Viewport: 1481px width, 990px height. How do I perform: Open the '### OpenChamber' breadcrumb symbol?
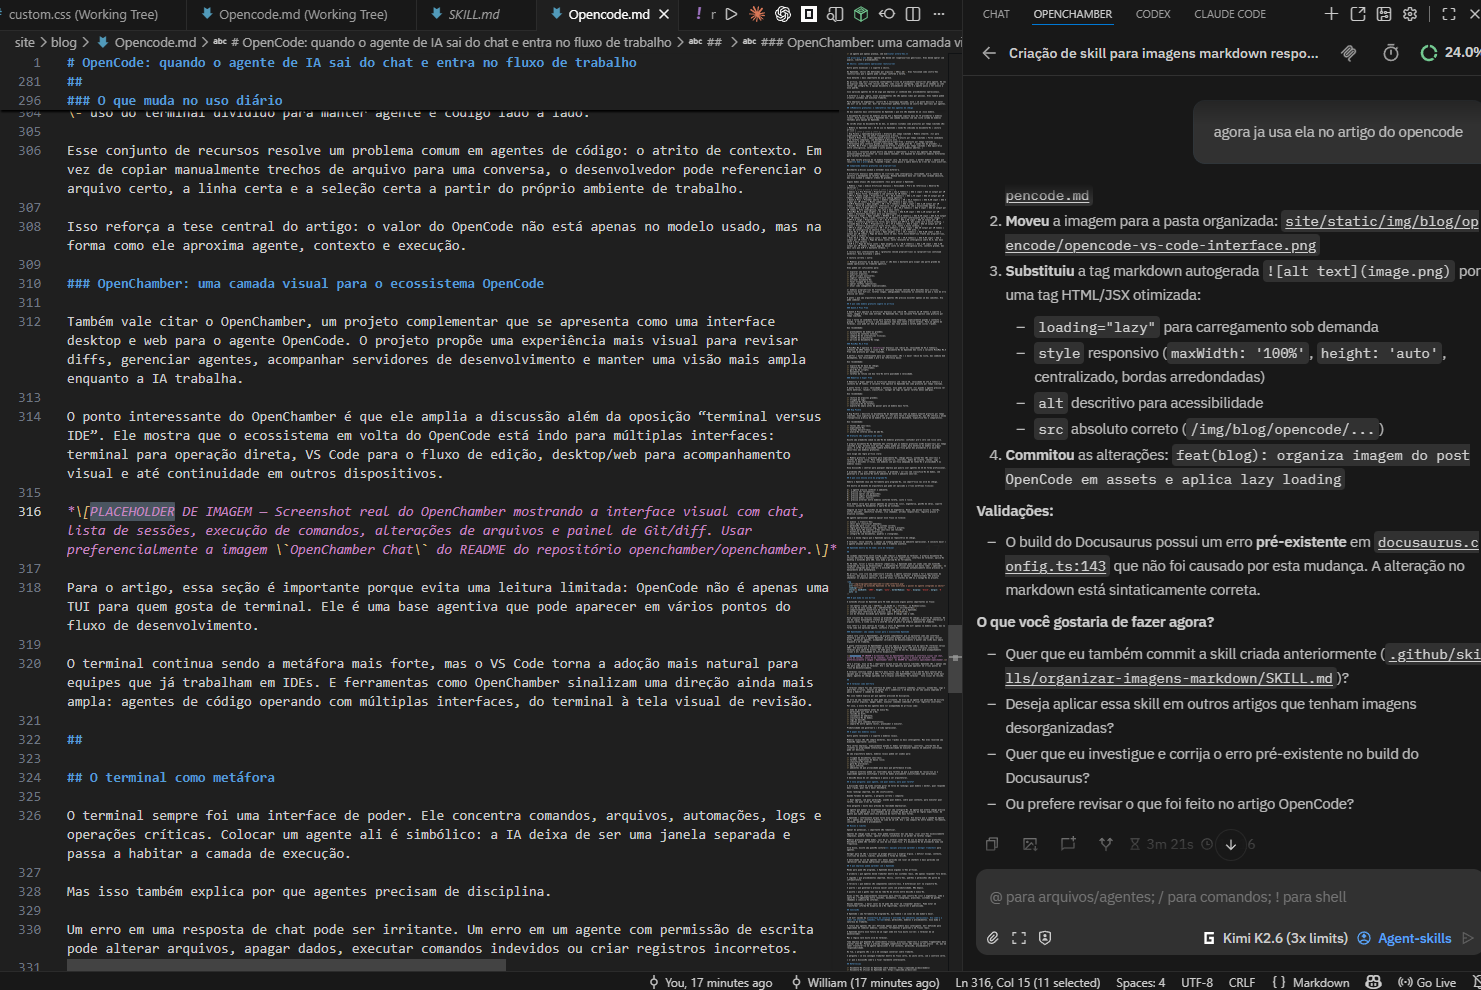852,42
